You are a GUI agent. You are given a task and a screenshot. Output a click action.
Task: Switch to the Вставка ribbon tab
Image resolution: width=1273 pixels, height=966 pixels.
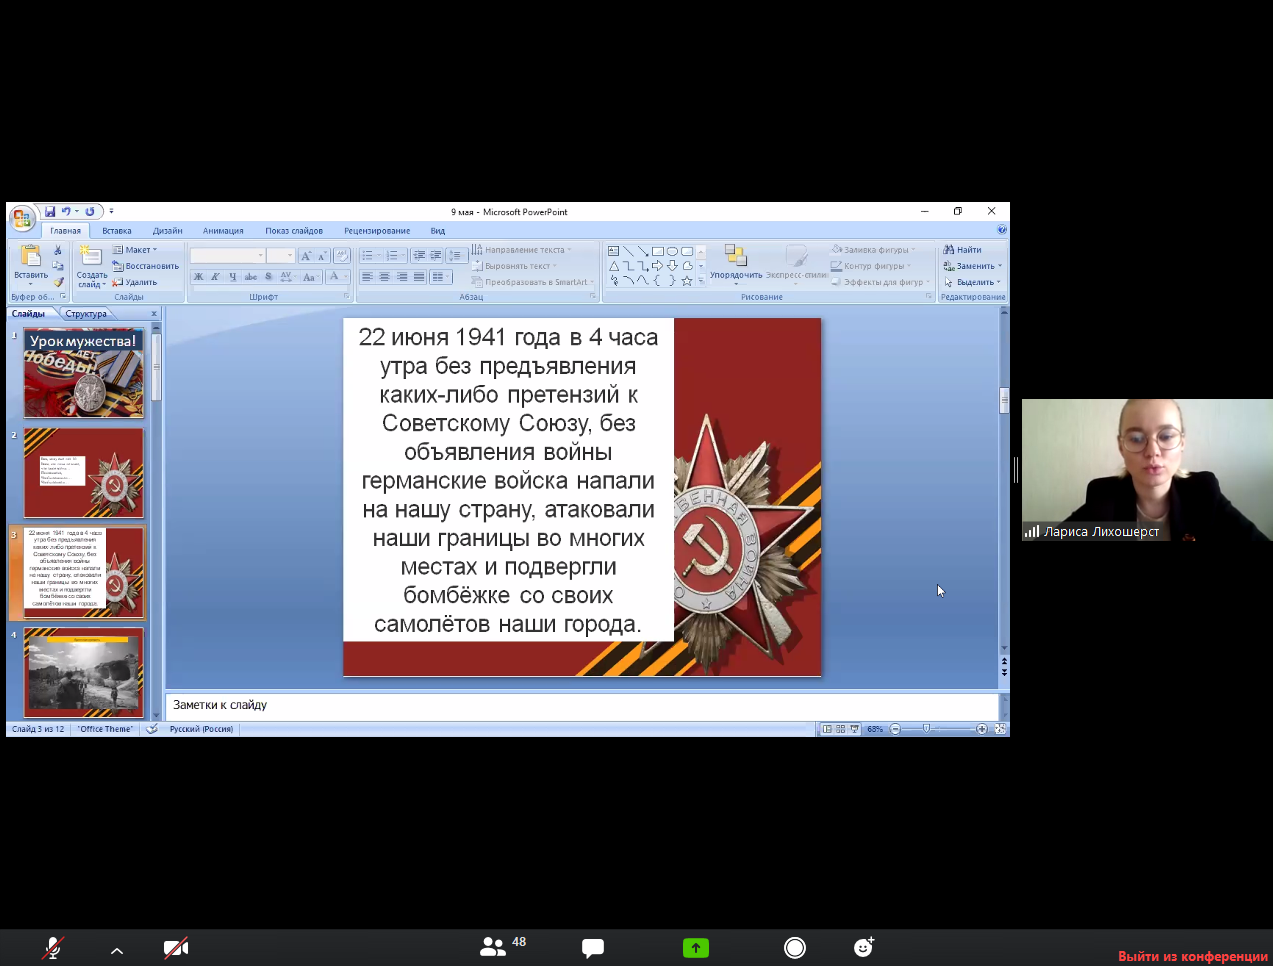coord(117,231)
